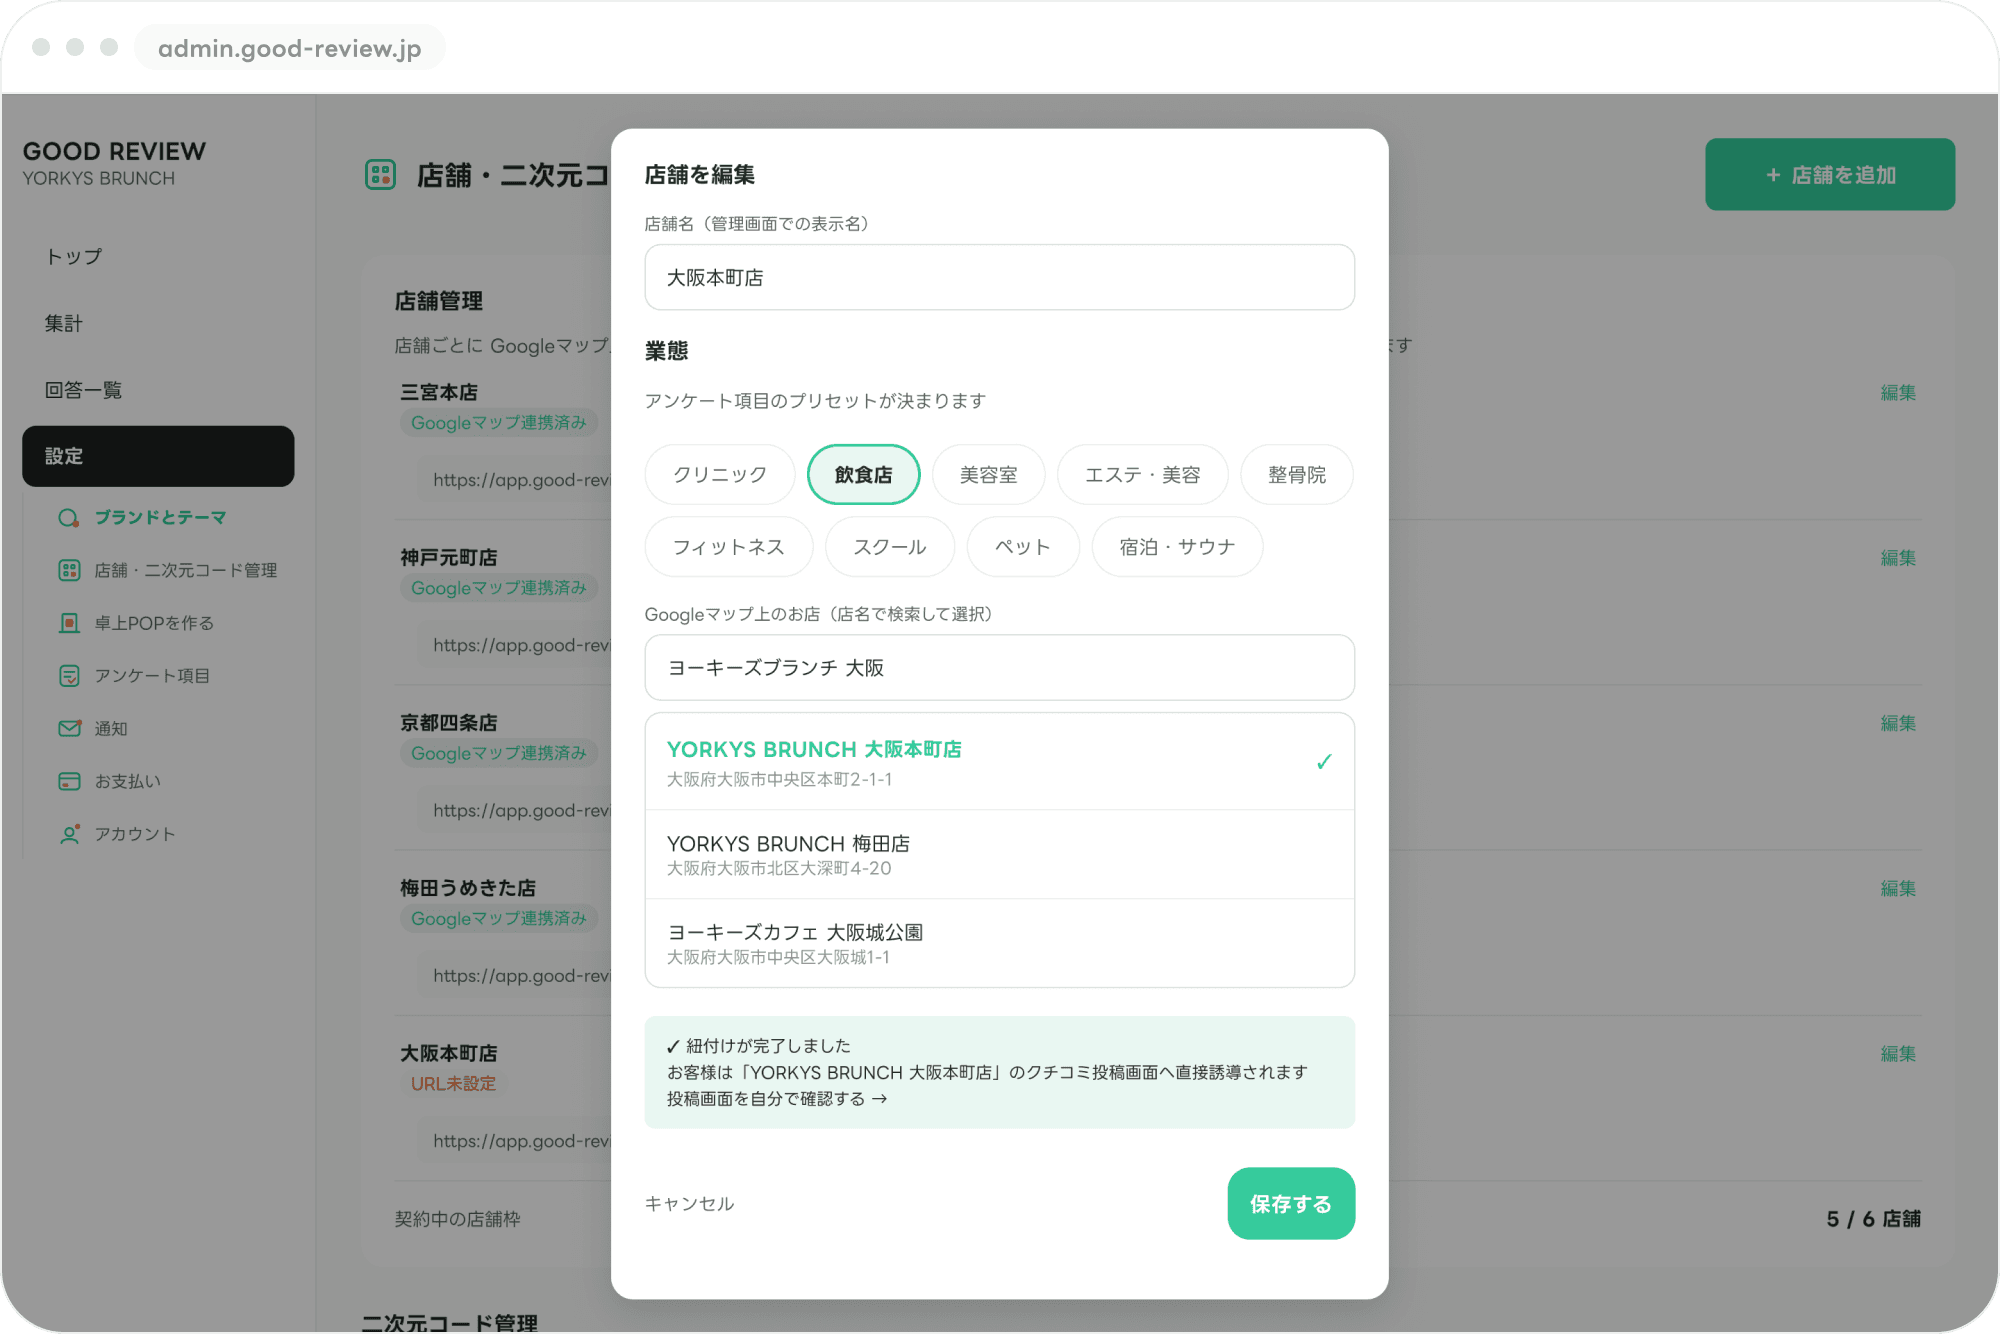This screenshot has height=1334, width=2000.
Task: Click the tabletop POP sidebar icon
Action: [x=69, y=623]
